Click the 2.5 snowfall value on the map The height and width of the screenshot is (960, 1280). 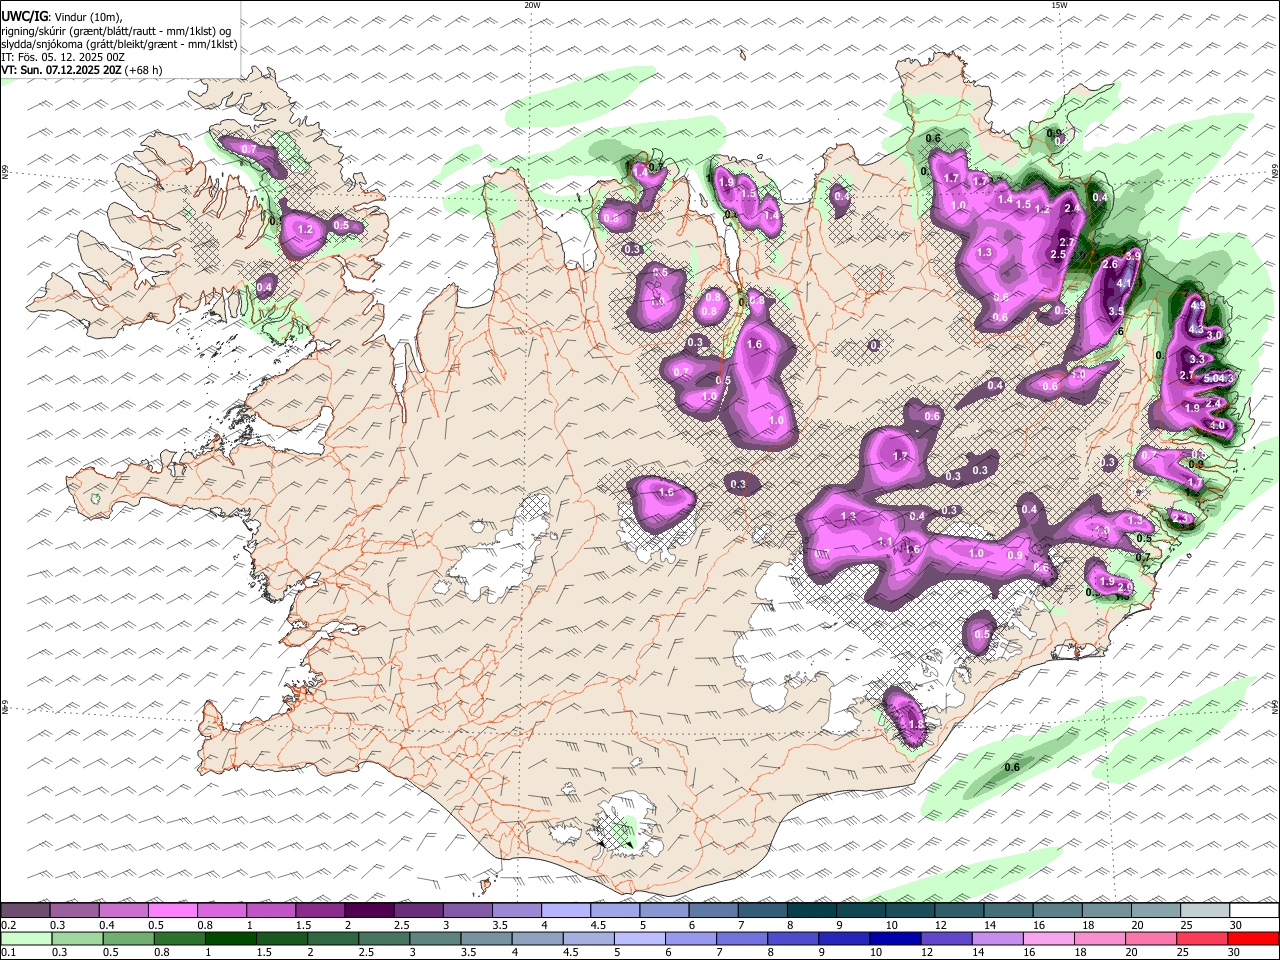click(x=1059, y=254)
